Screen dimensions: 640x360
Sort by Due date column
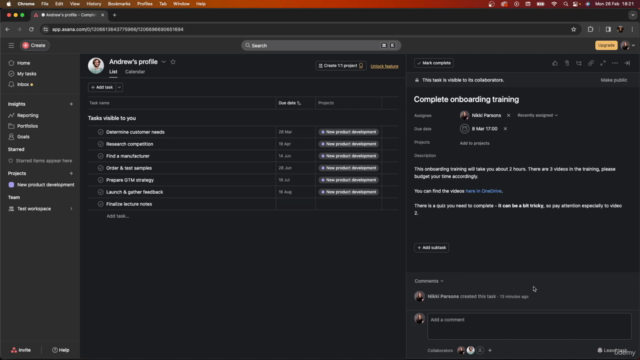(x=289, y=103)
